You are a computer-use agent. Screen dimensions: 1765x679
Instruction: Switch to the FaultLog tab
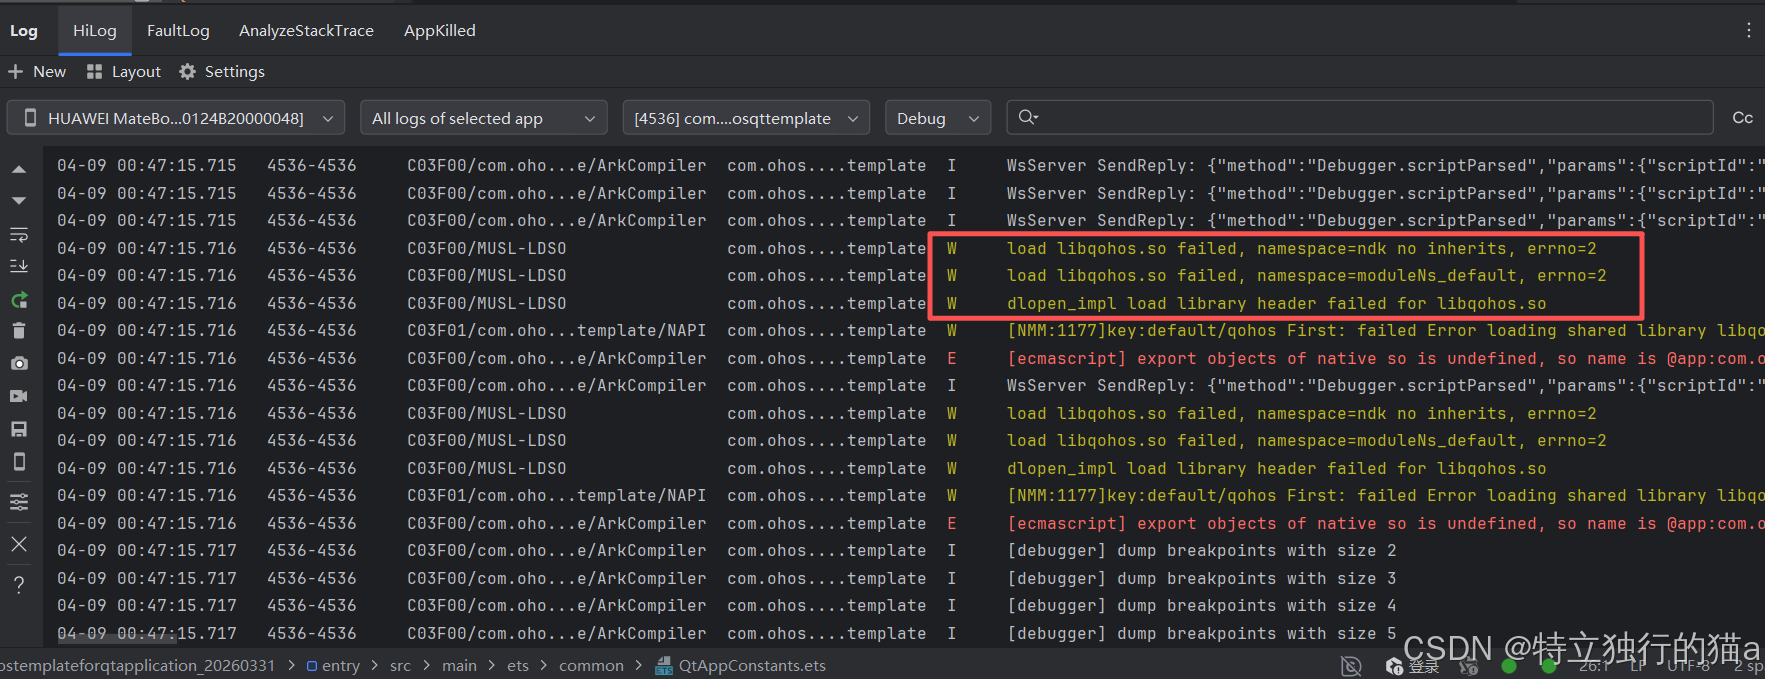[178, 31]
